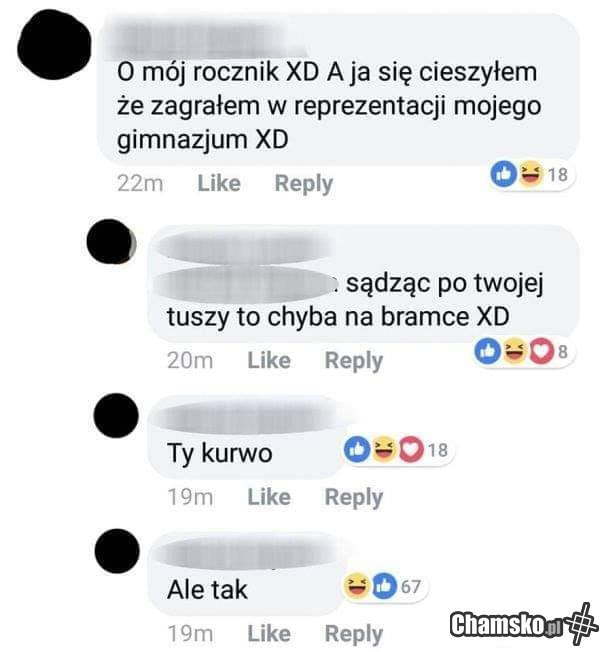Viewport: 600px width, 652px height.
Task: Reply to the 'Ty kurwo' comment
Action: pos(353,498)
